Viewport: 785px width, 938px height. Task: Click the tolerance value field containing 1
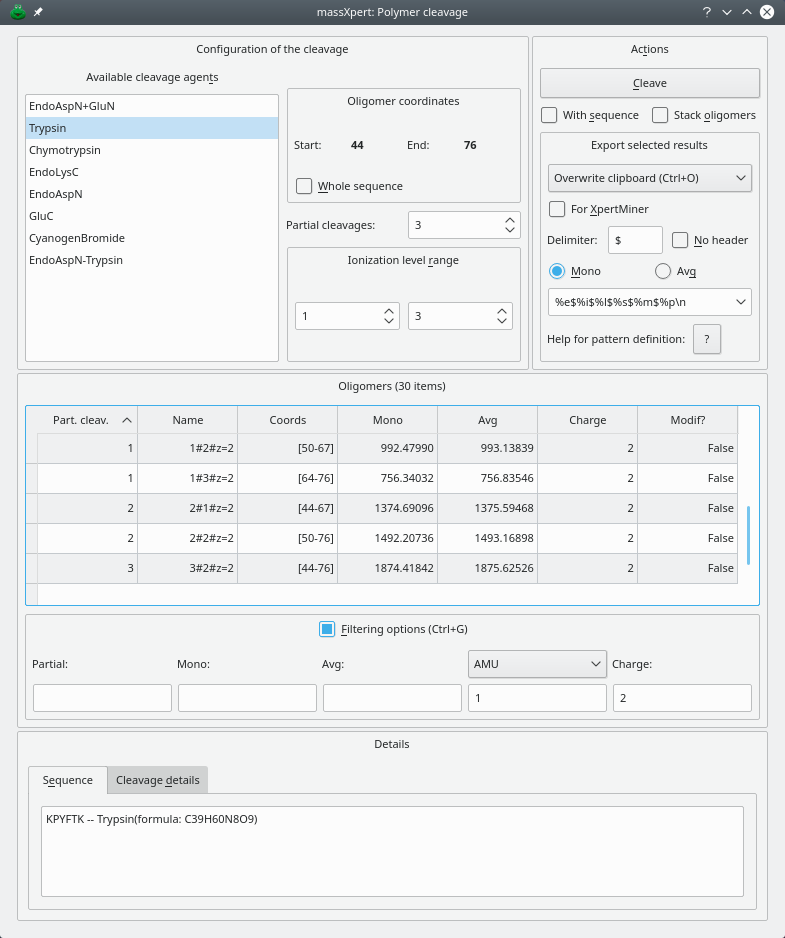click(537, 698)
